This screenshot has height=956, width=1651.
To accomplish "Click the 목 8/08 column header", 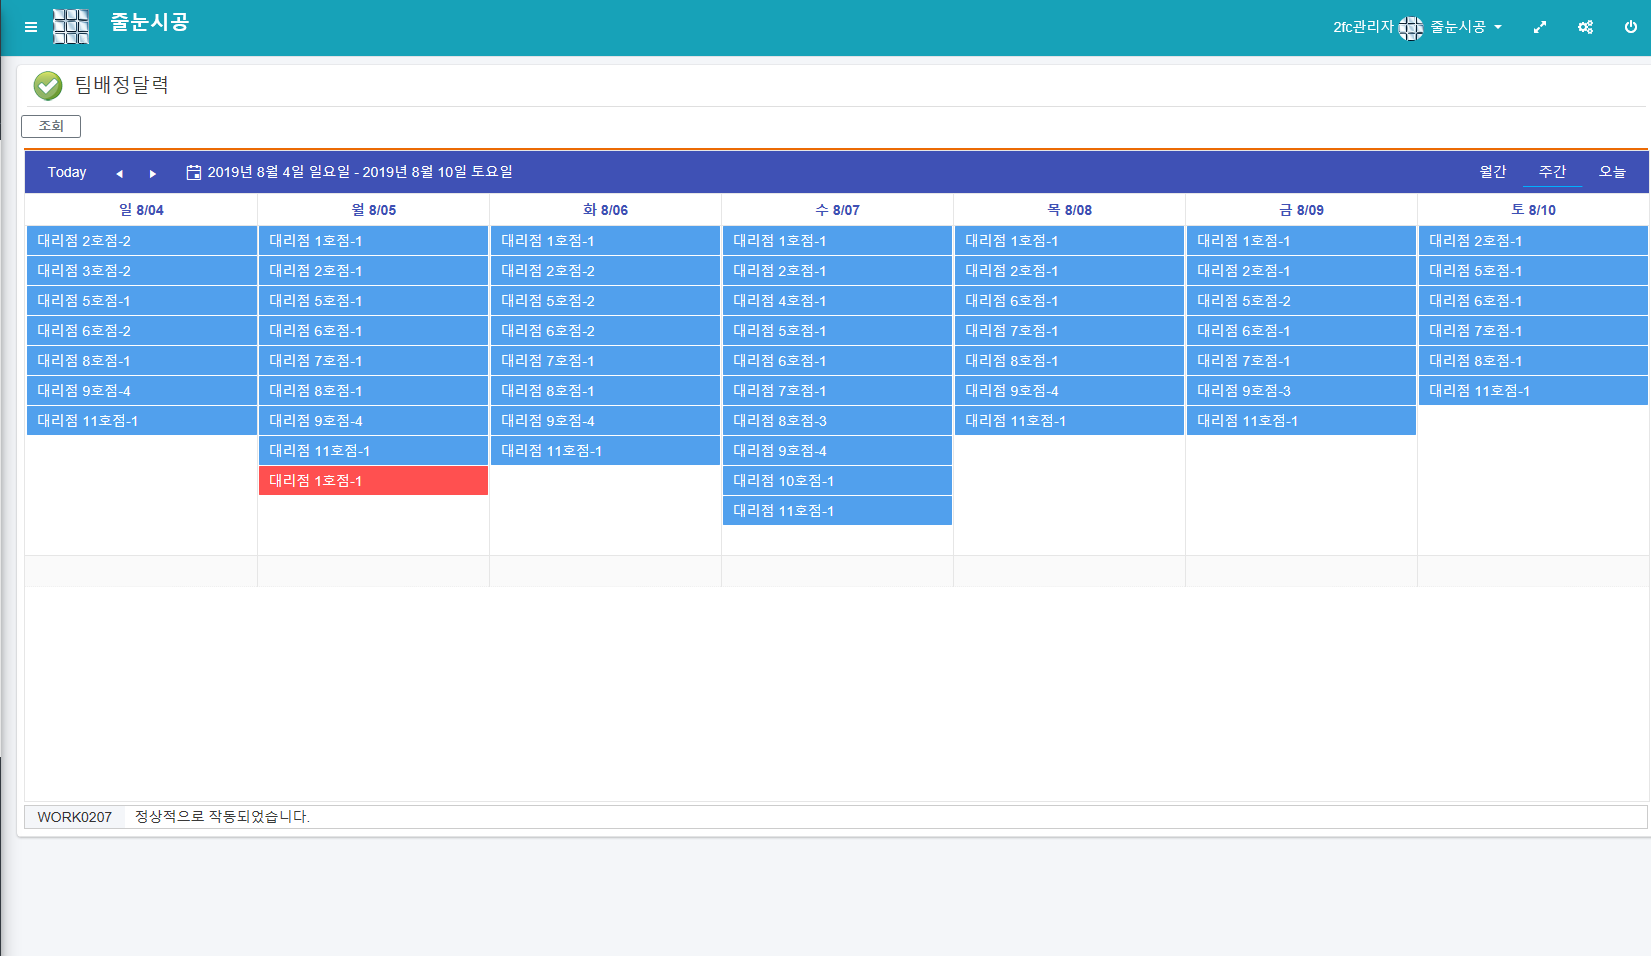I will (1069, 210).
